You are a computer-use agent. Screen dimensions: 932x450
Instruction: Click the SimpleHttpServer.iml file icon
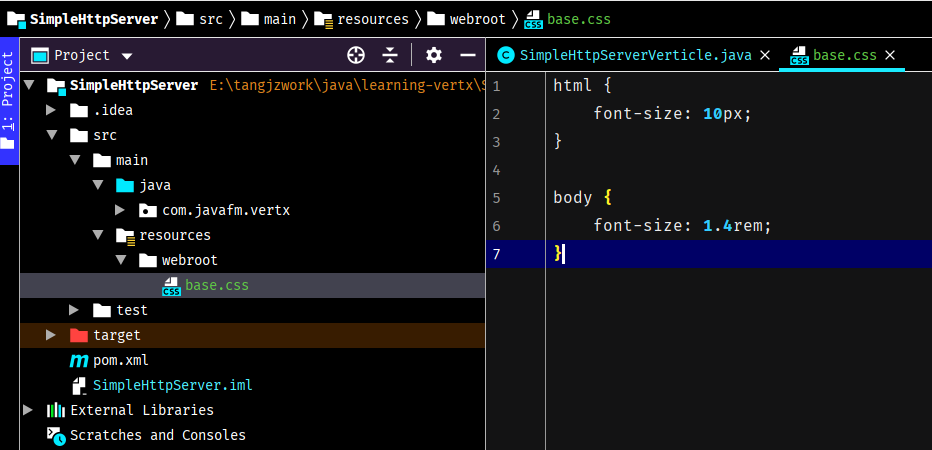coord(79,385)
